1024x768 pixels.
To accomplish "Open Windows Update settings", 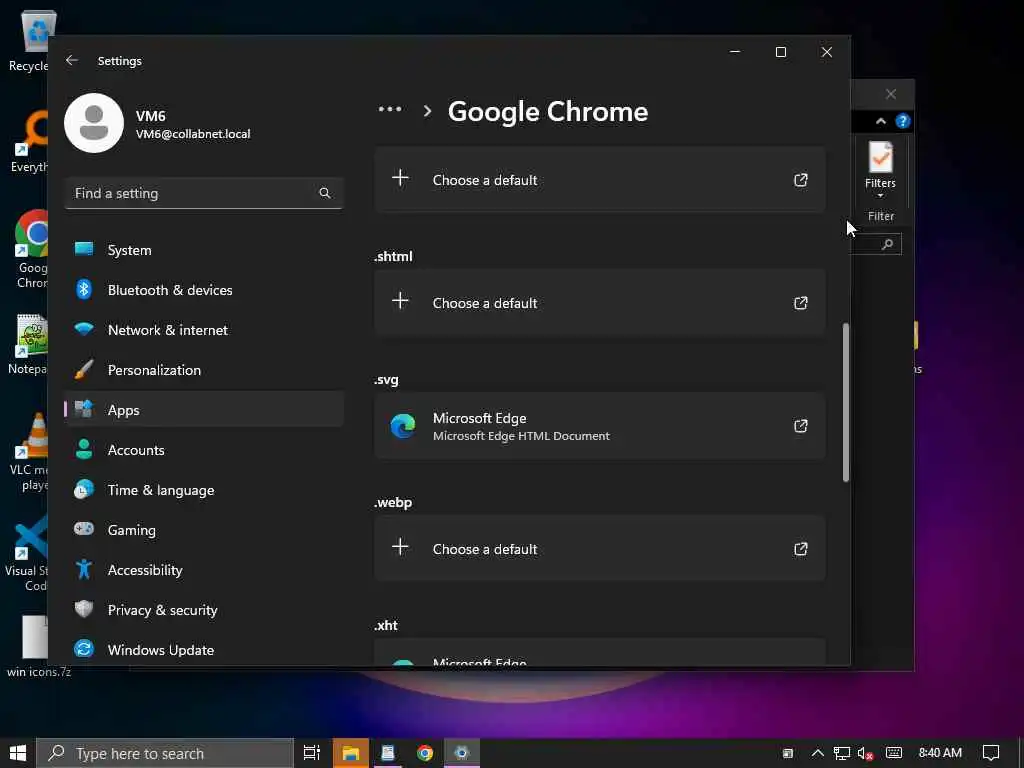I will (x=204, y=649).
